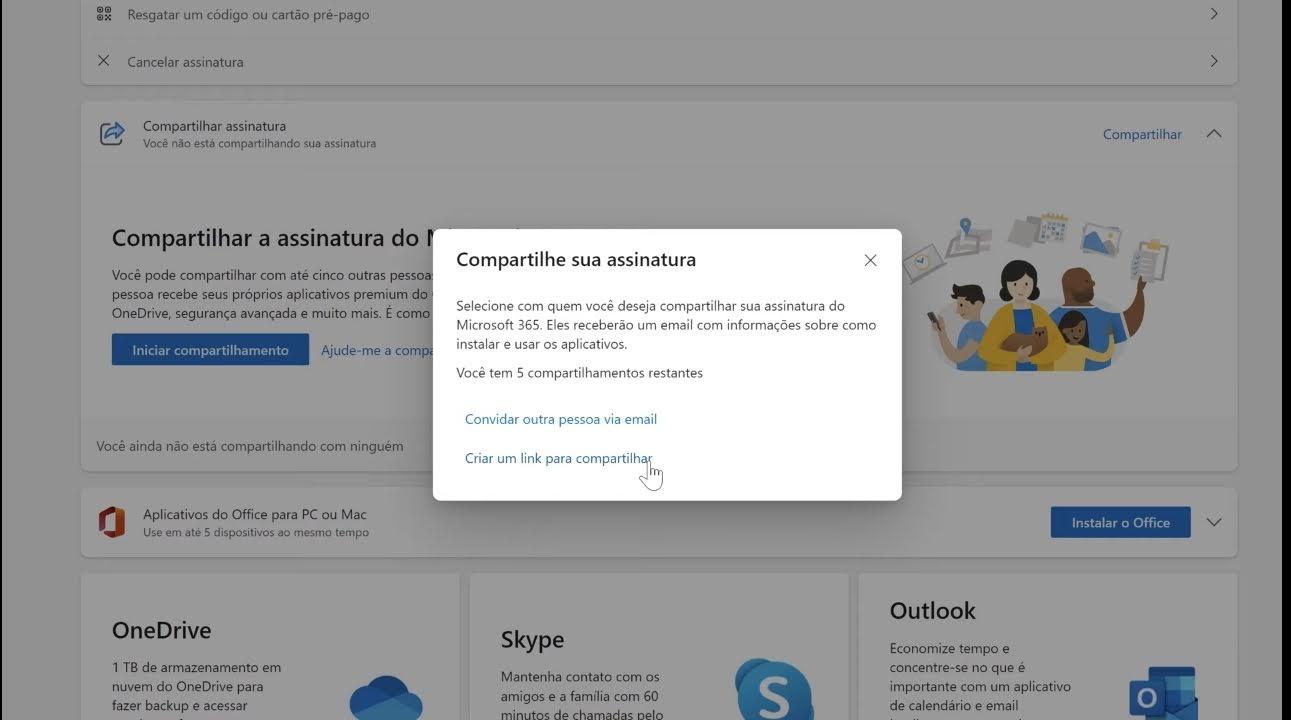This screenshot has width=1291, height=720.
Task: Click Convidar outra pessoa via email
Action: click(561, 419)
